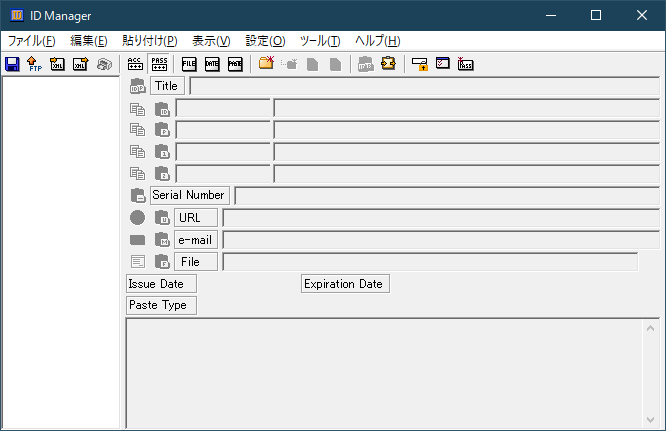Click into the URL input field
Viewport: 666px width, 431px height.
click(441, 218)
